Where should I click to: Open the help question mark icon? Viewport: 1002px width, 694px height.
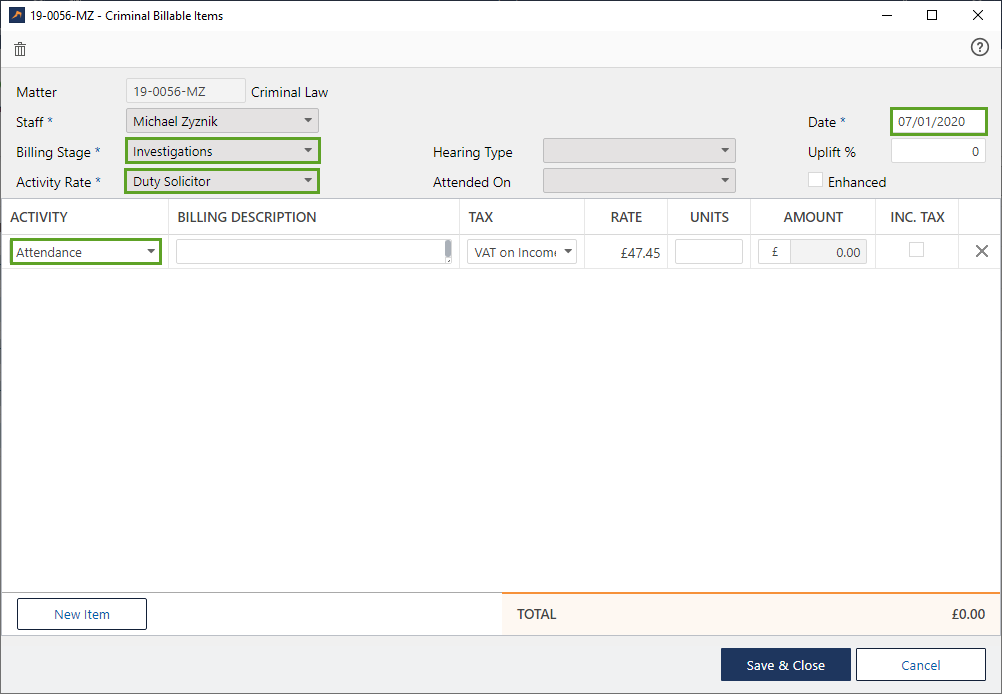point(979,48)
